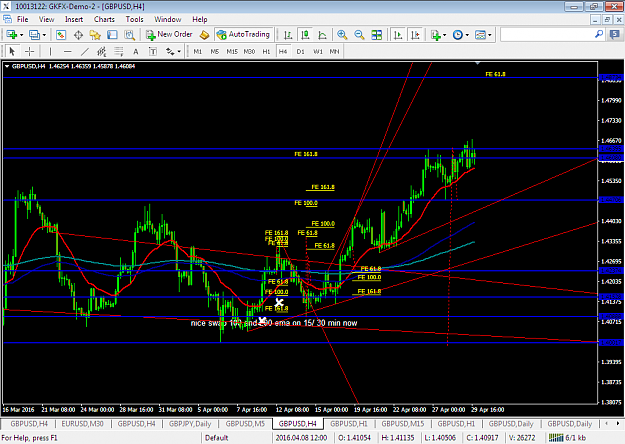Switch to the GBPJPY,Daily chart tab
The width and height of the screenshot is (625, 444).
pos(190,424)
